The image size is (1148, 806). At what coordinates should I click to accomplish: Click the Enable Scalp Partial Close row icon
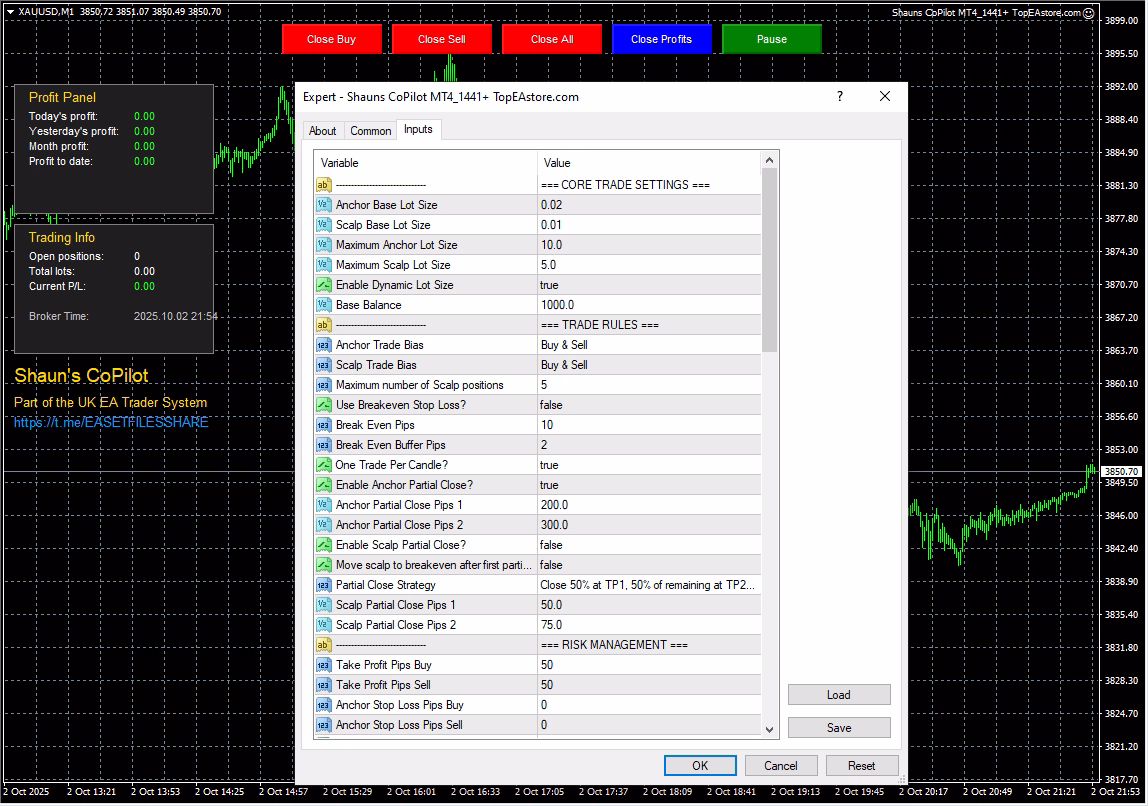pyautogui.click(x=324, y=545)
